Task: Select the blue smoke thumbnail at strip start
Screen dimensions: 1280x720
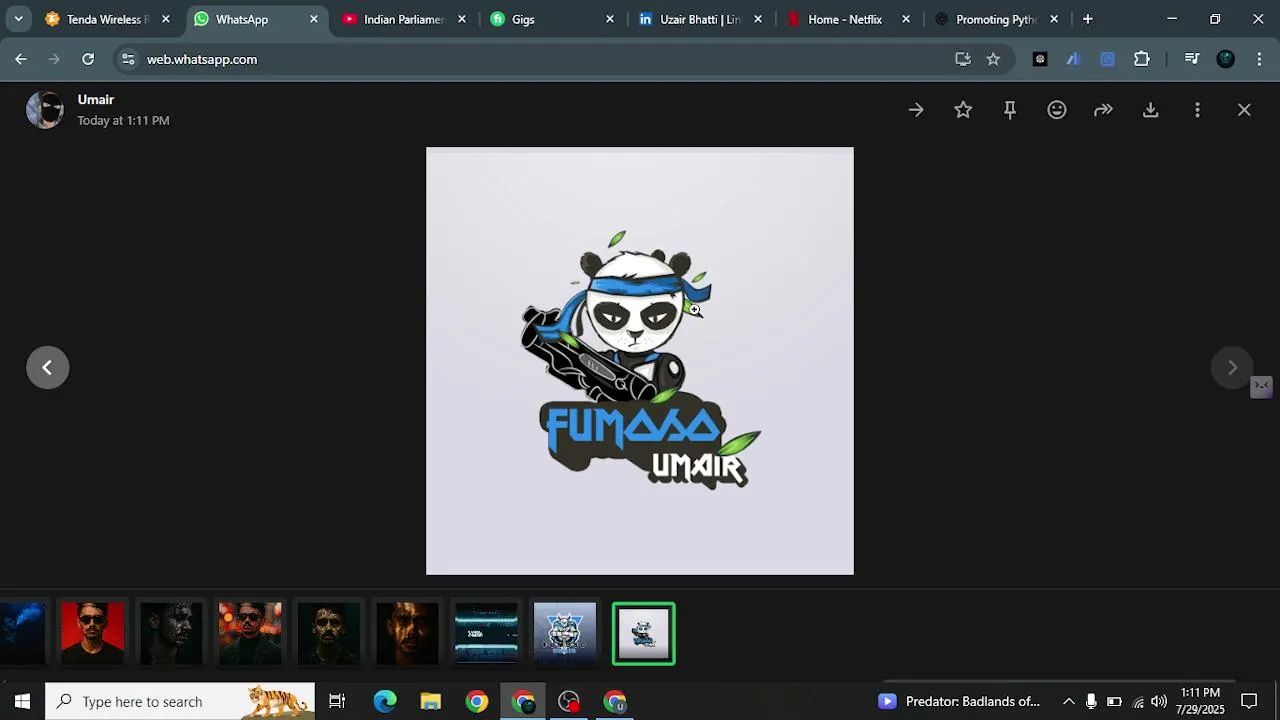Action: pyautogui.click(x=22, y=633)
